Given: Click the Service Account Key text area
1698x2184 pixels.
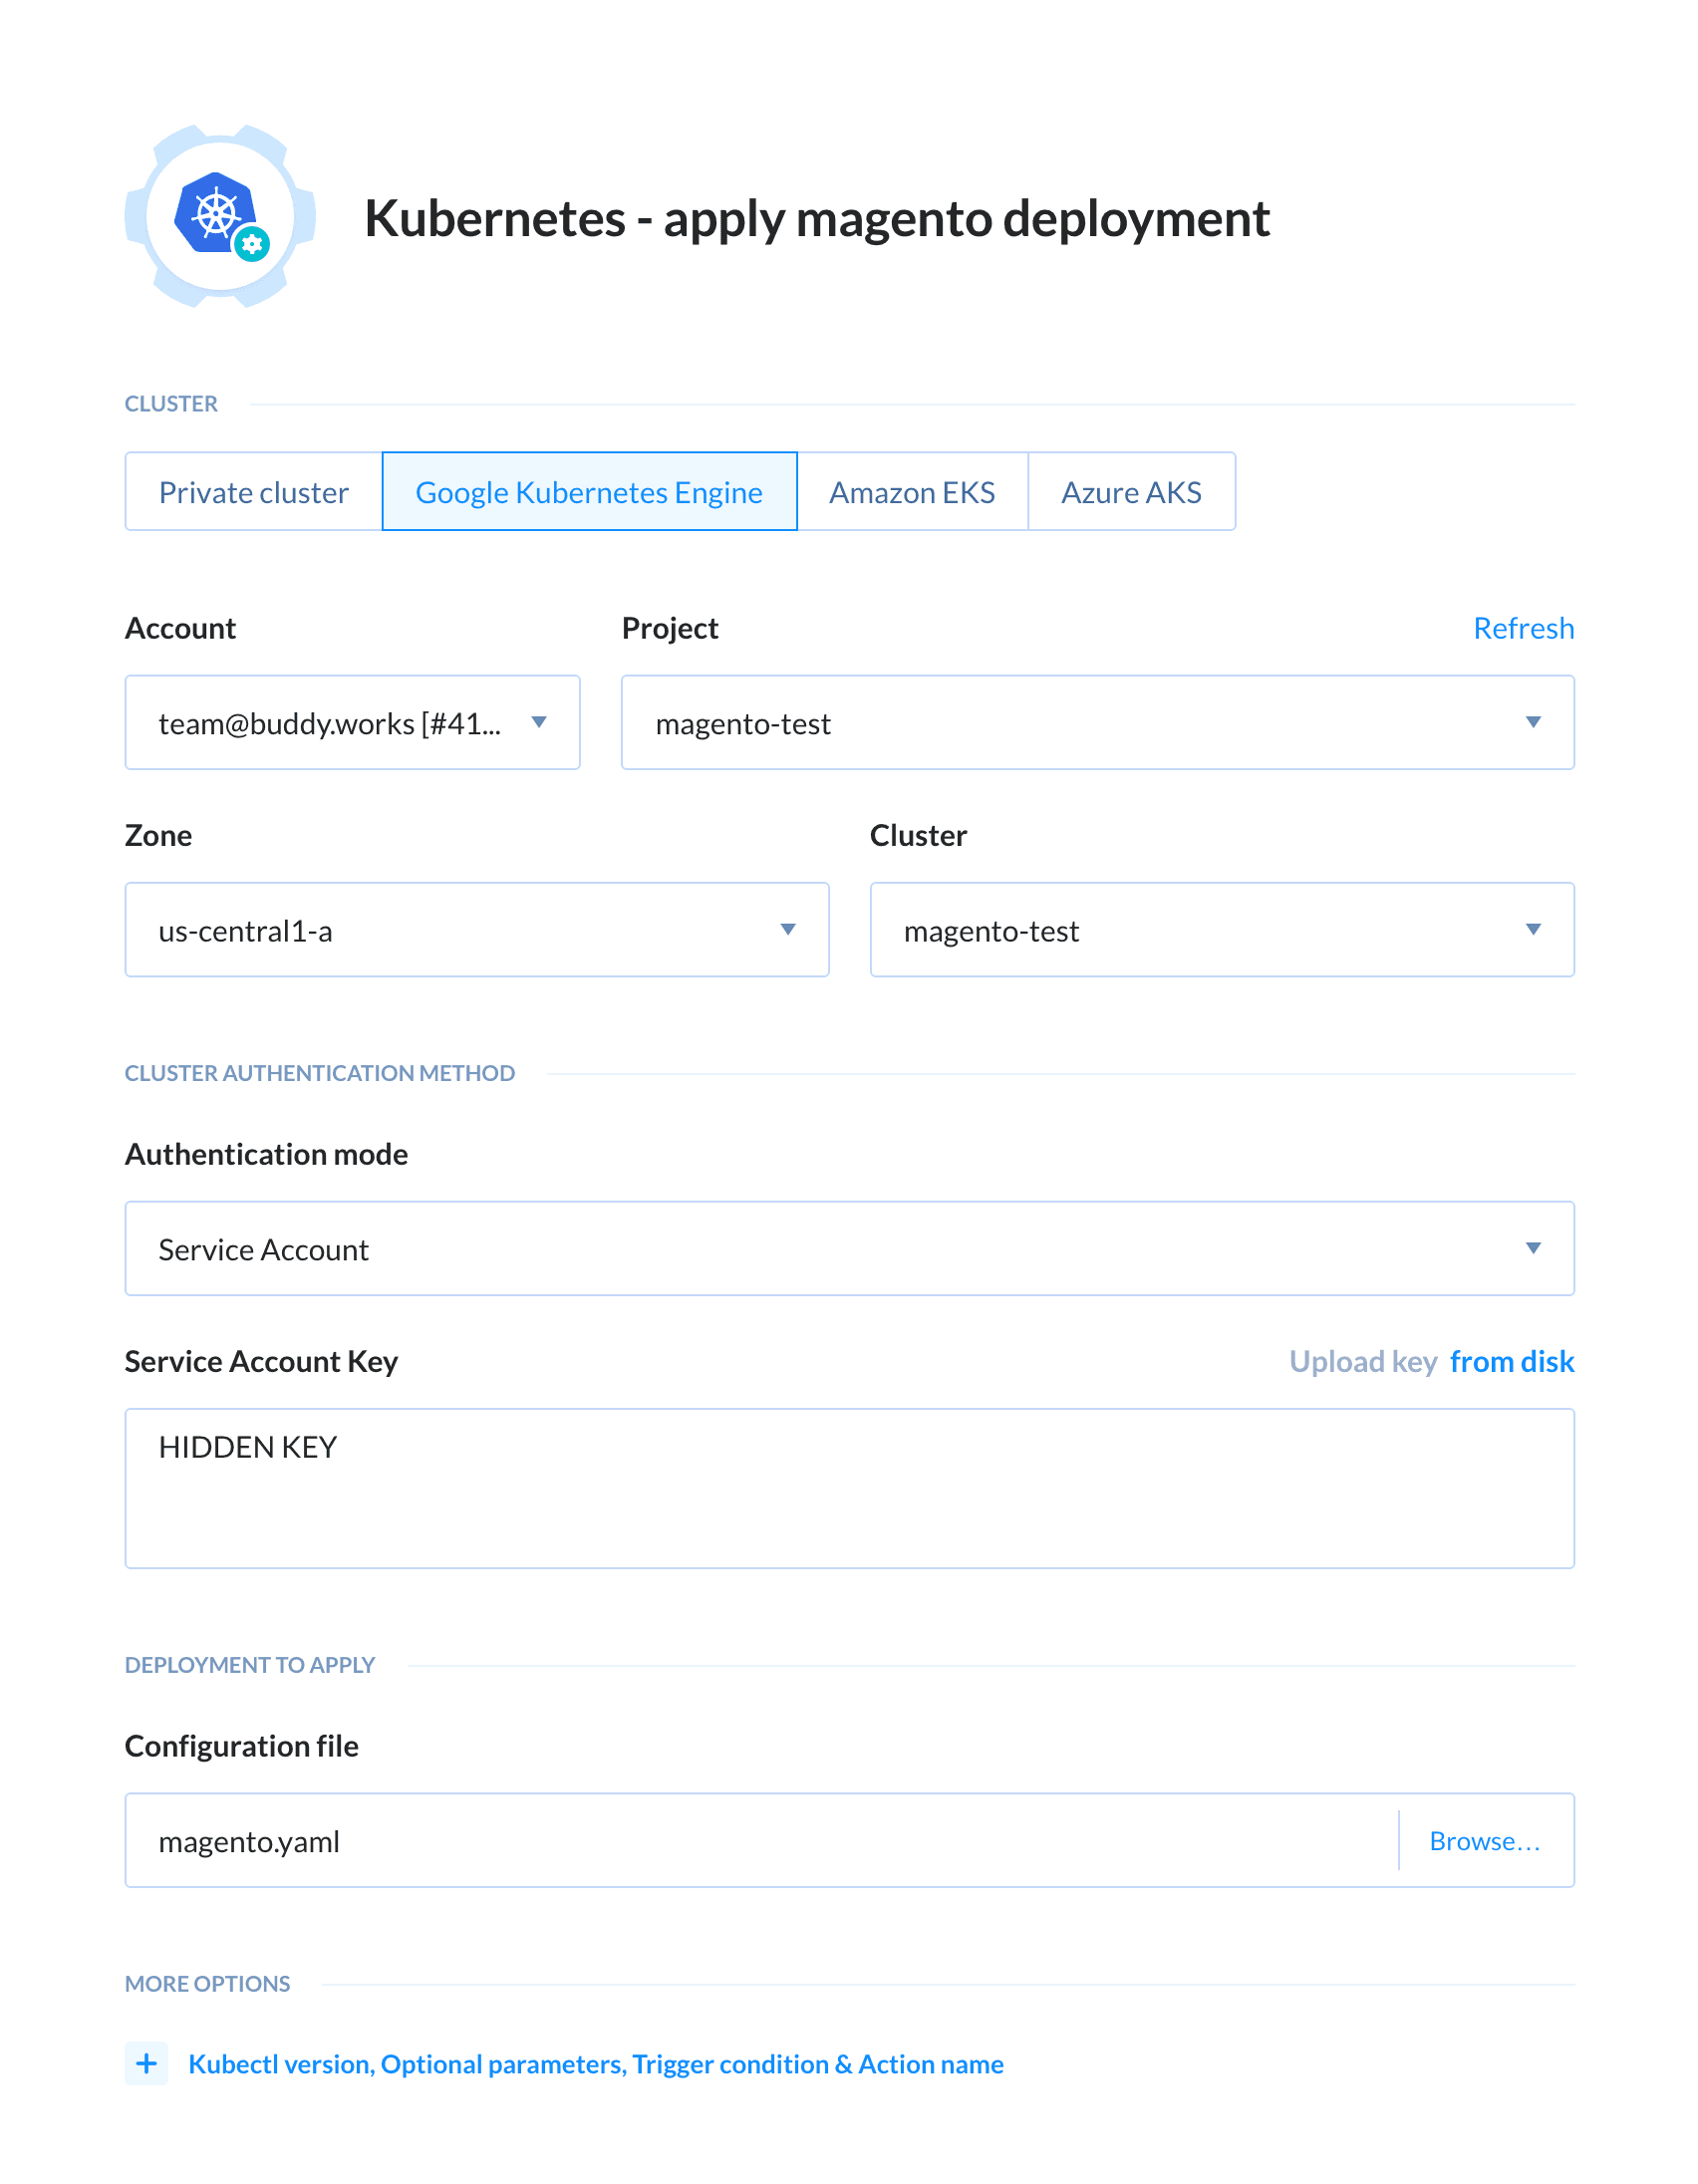Looking at the screenshot, I should click(x=849, y=1489).
